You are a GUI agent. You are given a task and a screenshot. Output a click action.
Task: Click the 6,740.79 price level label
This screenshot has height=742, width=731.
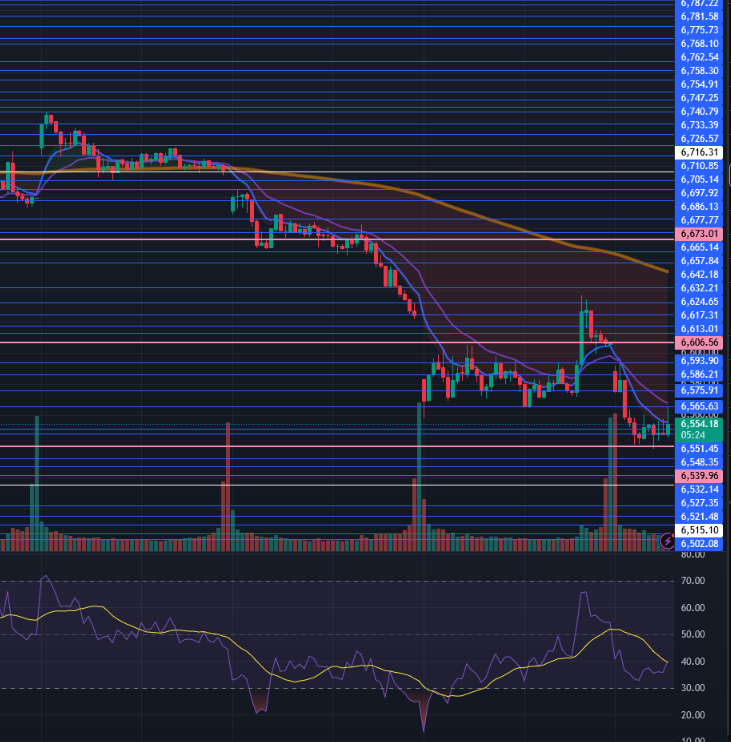(x=699, y=112)
